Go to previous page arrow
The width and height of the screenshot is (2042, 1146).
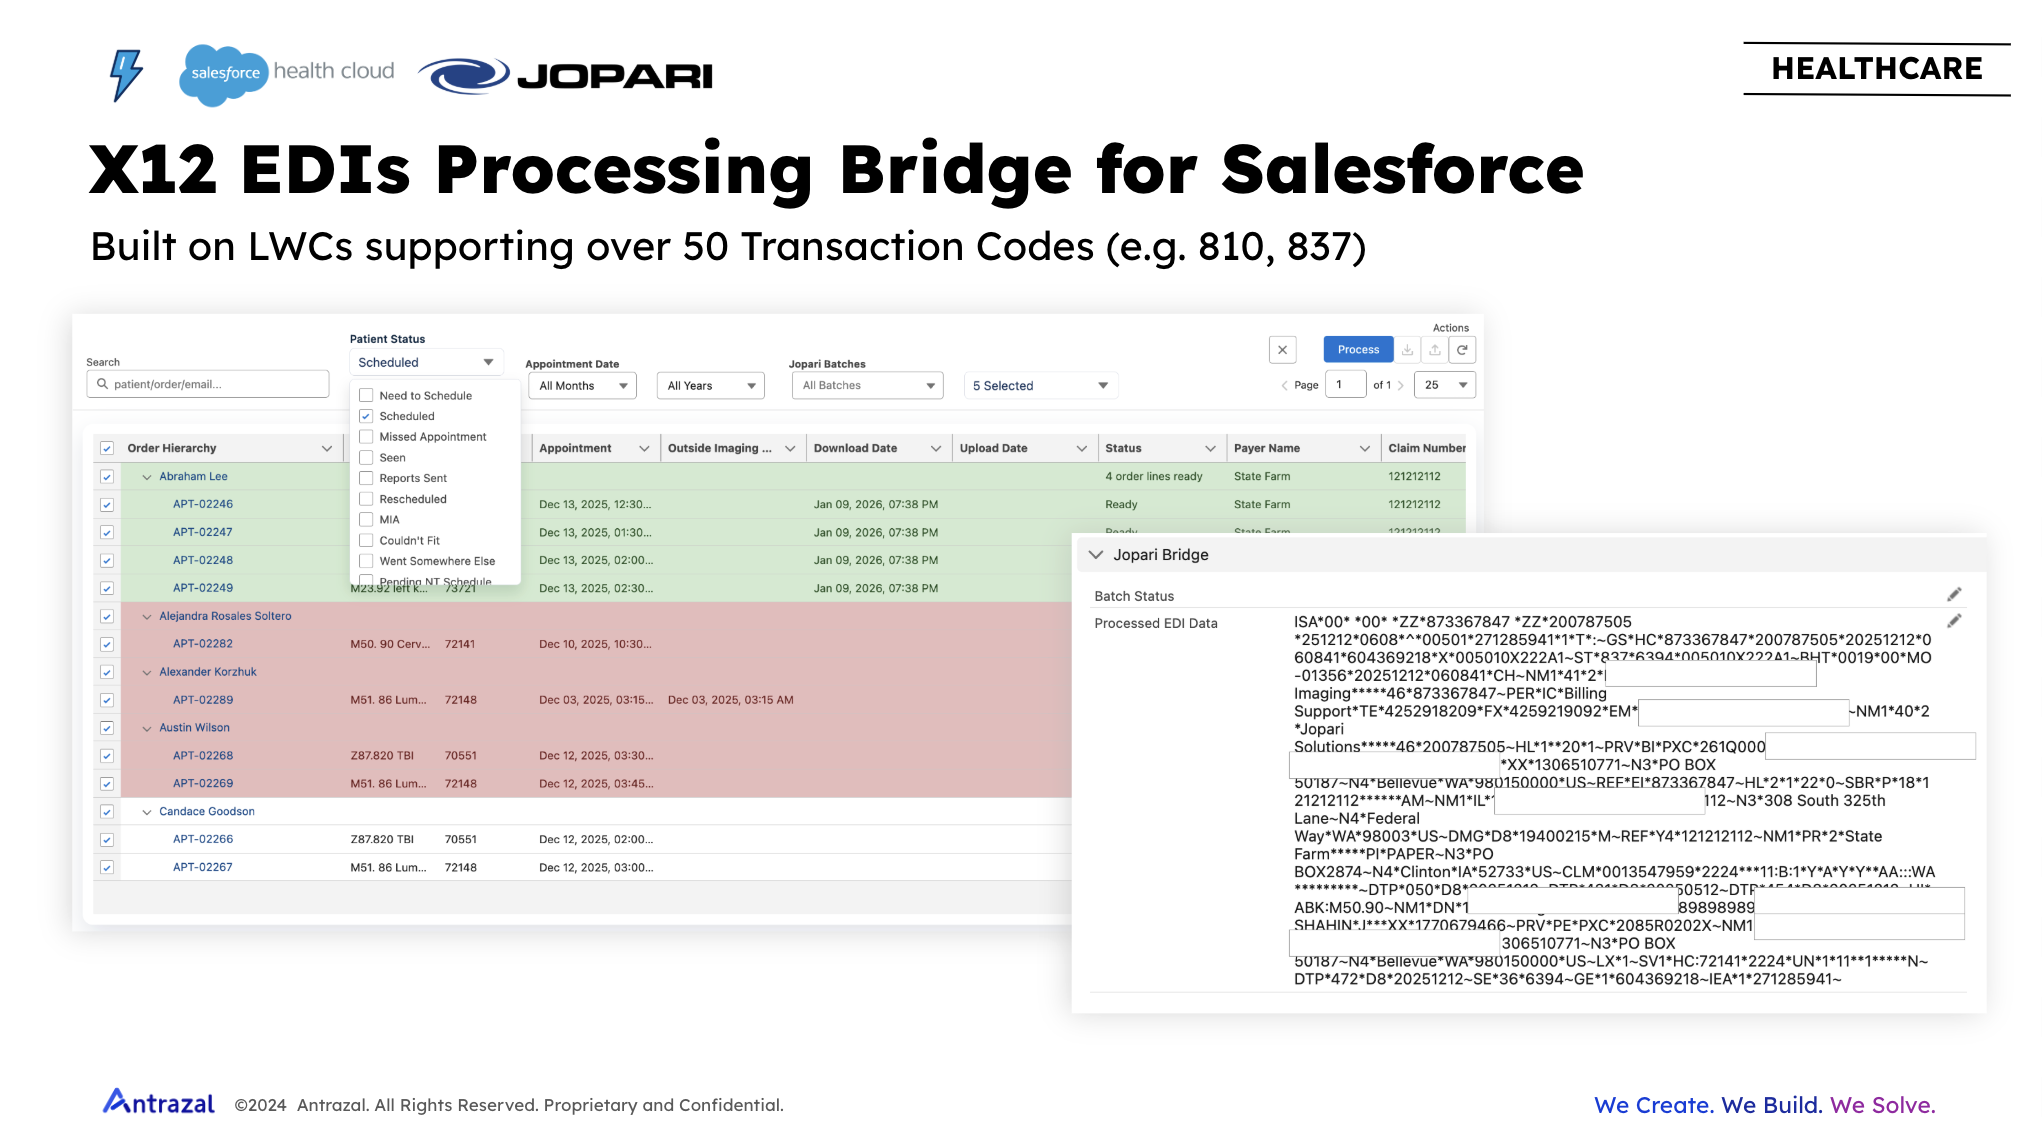coord(1284,385)
